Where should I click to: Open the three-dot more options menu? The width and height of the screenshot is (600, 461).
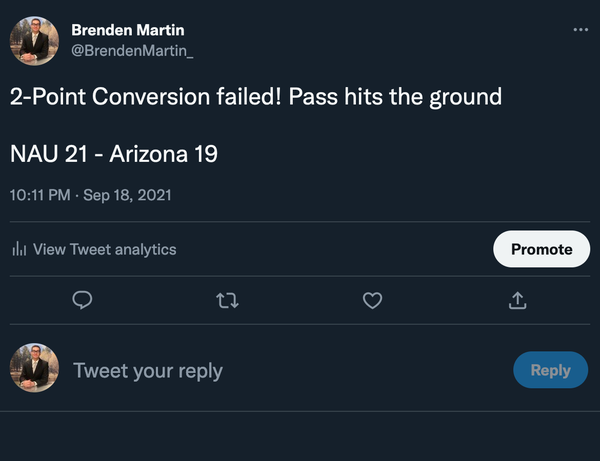[x=581, y=30]
